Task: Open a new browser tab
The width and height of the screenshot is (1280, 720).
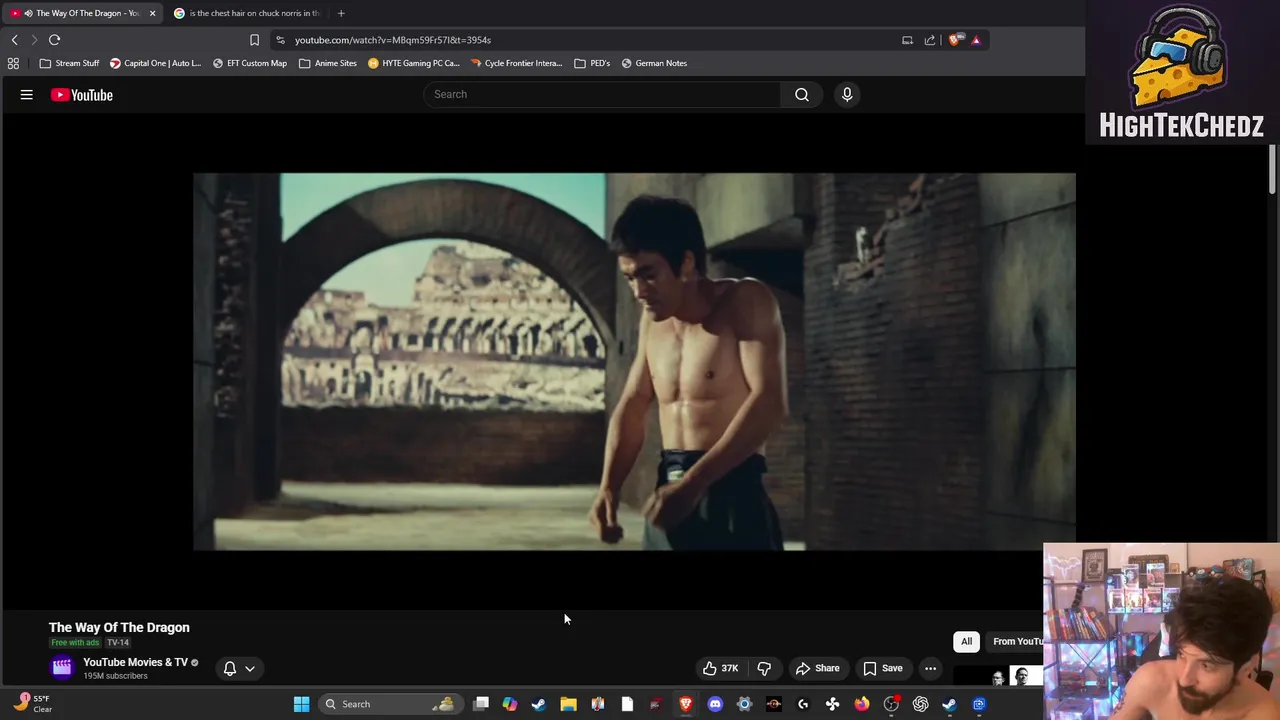Action: pos(341,13)
